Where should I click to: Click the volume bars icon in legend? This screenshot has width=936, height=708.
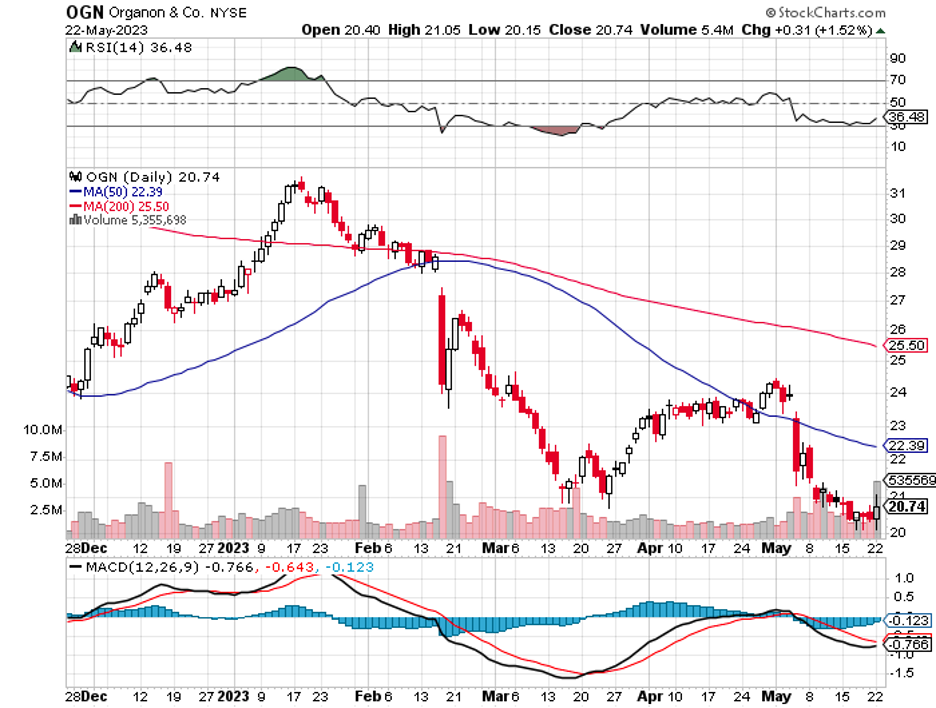tap(76, 220)
